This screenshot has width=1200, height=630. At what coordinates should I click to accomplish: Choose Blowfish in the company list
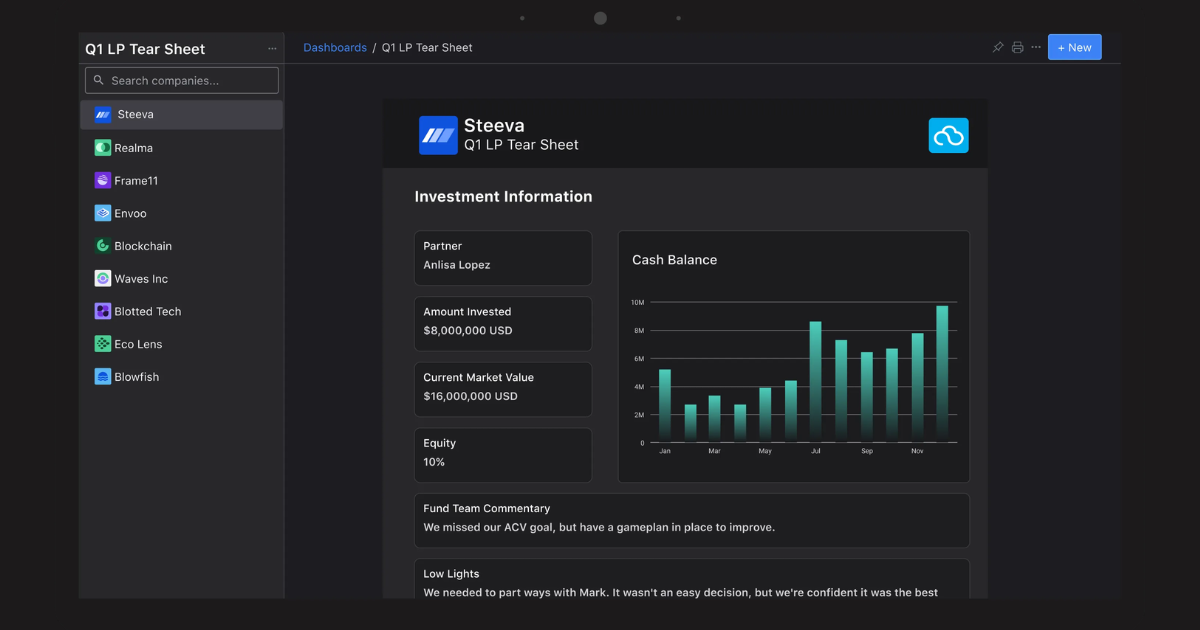click(x=182, y=377)
